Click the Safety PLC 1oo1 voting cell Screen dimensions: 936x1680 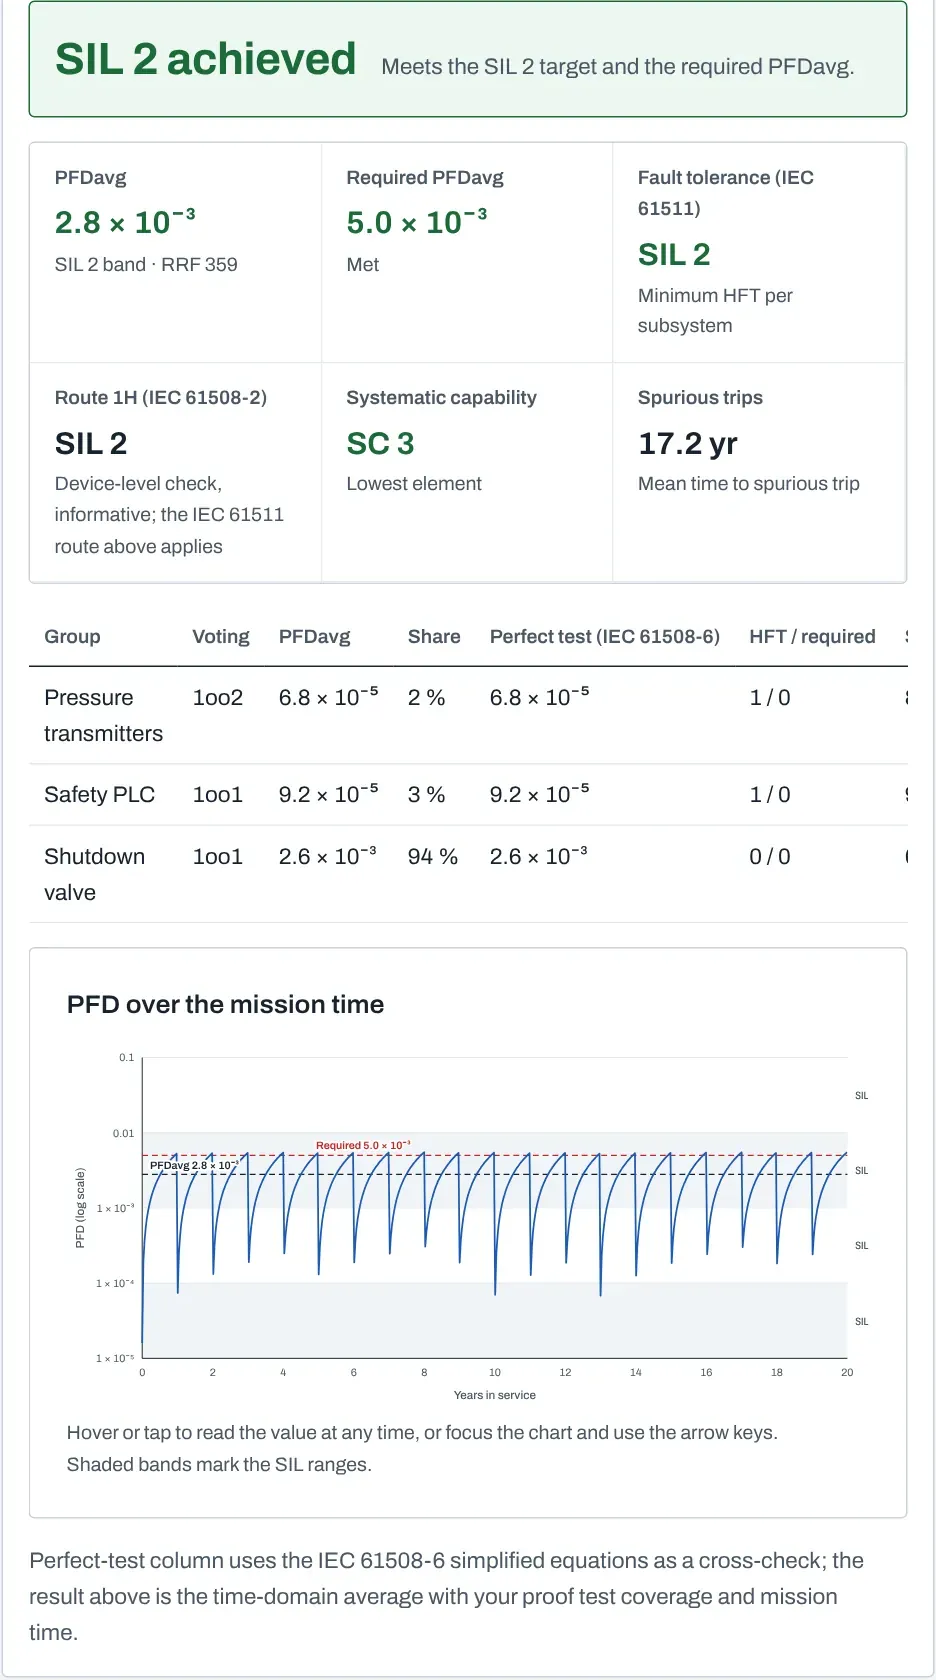pyautogui.click(x=218, y=795)
